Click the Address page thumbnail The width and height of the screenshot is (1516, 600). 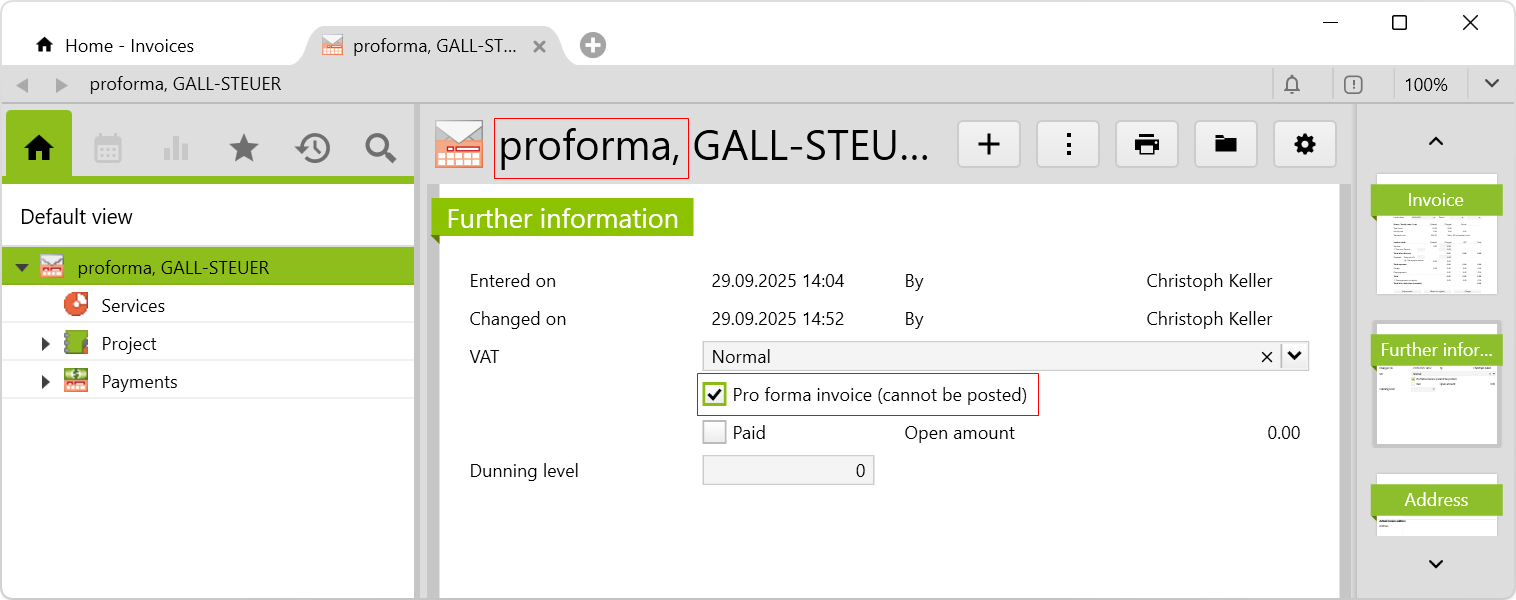point(1436,508)
